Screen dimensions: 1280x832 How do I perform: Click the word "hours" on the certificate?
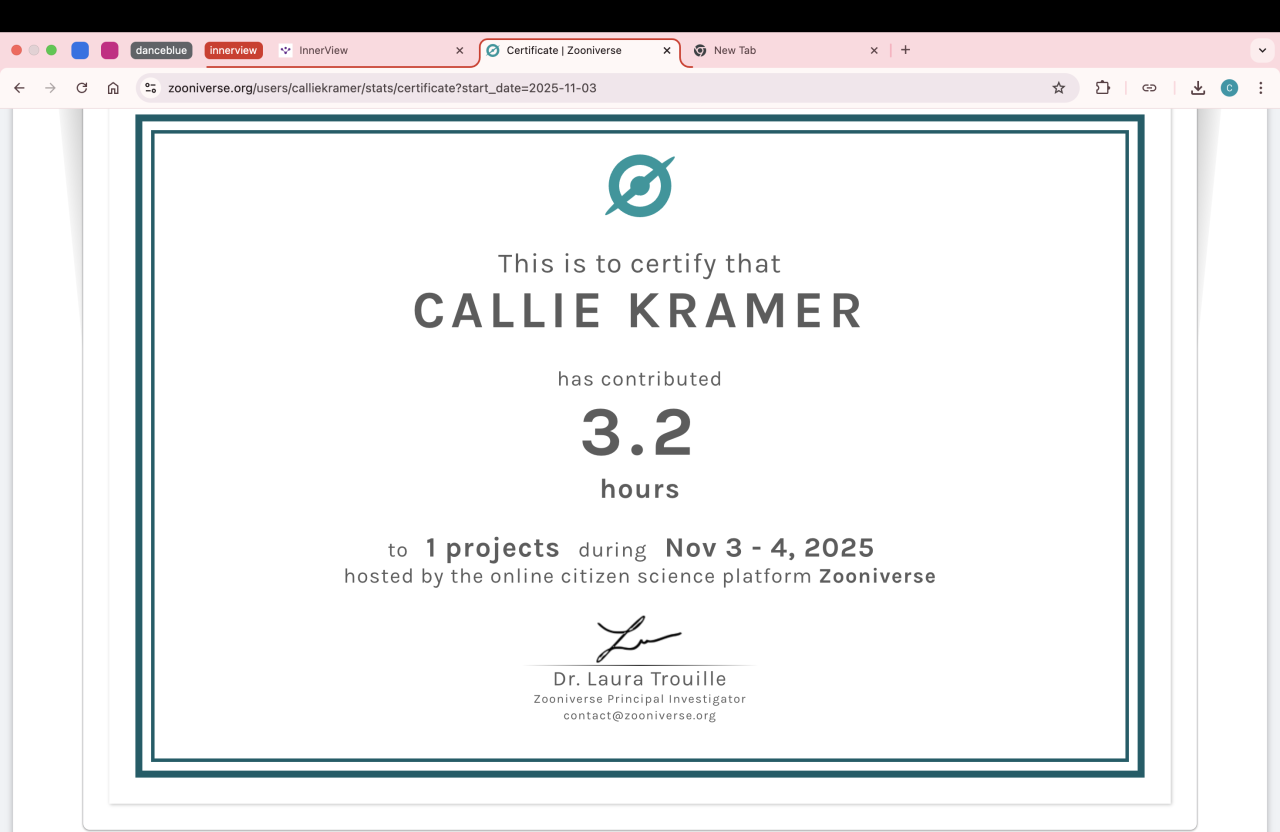pos(640,489)
